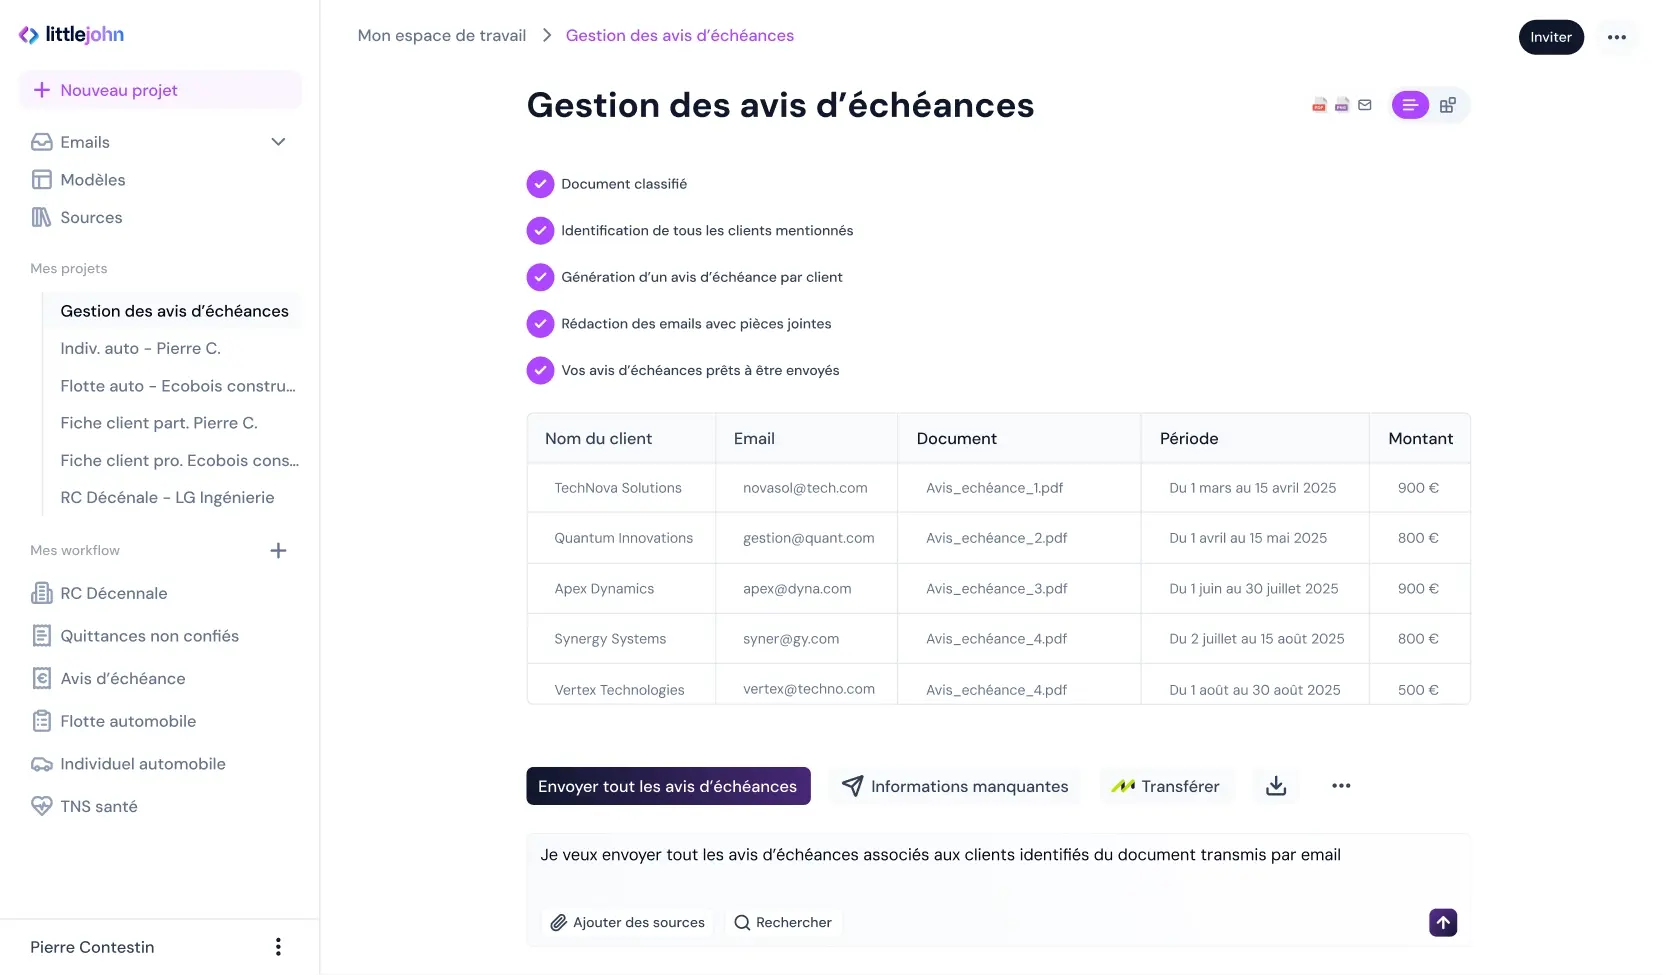1678x976 pixels.
Task: Open the ellipsis menu next to Pierre Contestin
Action: tap(278, 946)
